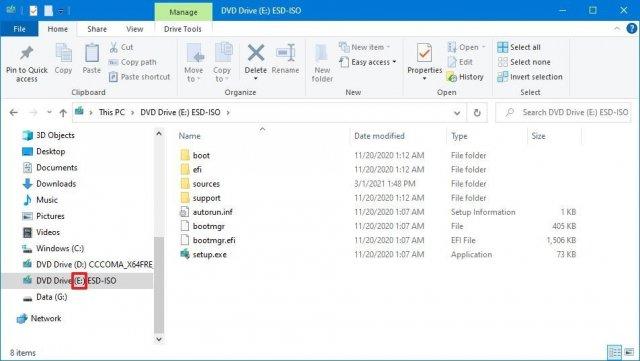This screenshot has width=640, height=361.
Task: Click the Search DVD Drive (E:) field
Action: coord(563,112)
